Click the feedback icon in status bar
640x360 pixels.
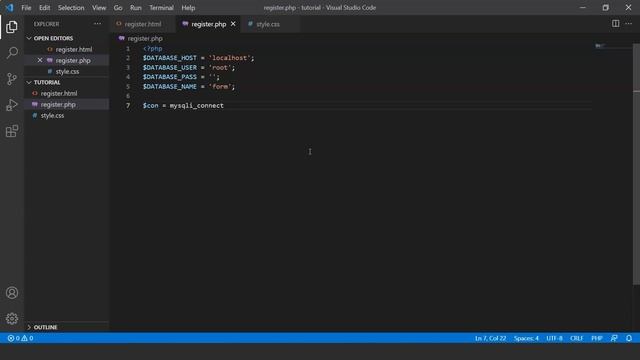click(614, 338)
